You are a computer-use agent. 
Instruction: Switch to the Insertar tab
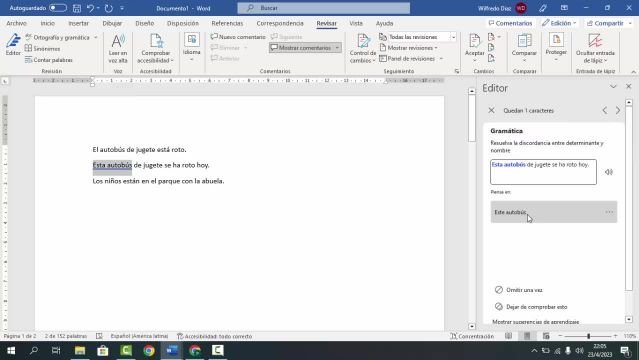point(79,23)
